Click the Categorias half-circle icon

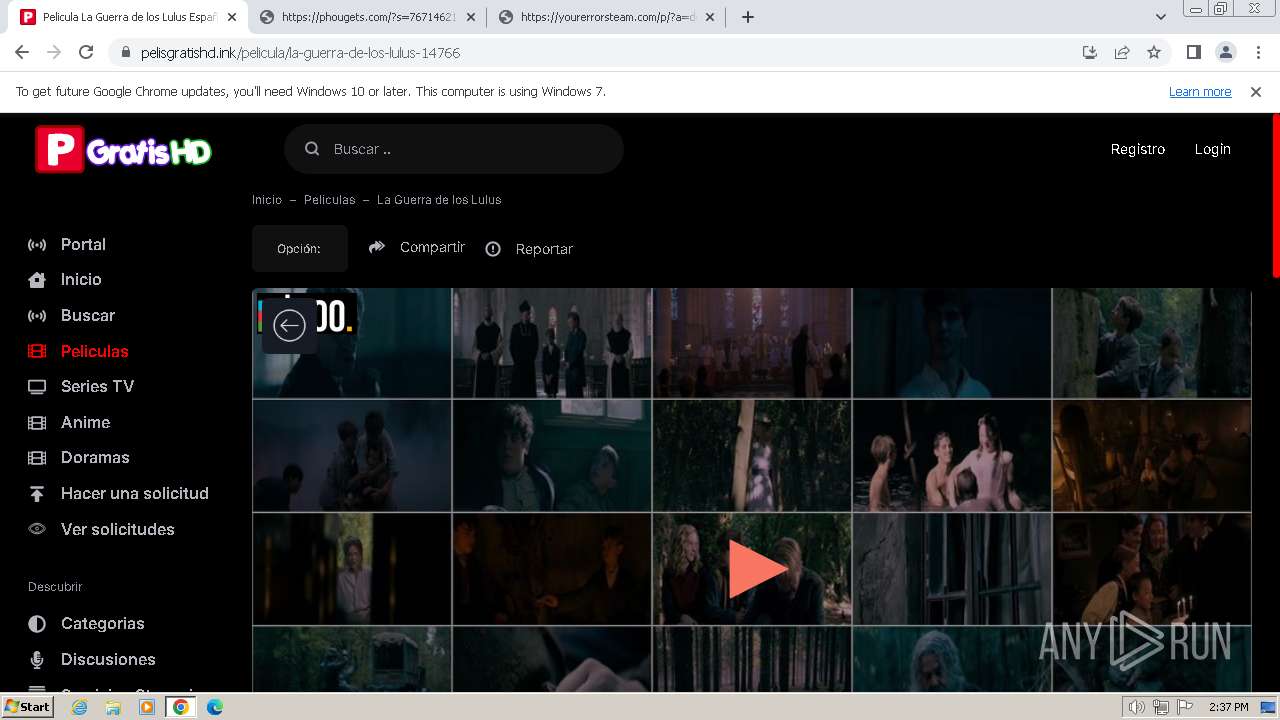click(x=37, y=624)
